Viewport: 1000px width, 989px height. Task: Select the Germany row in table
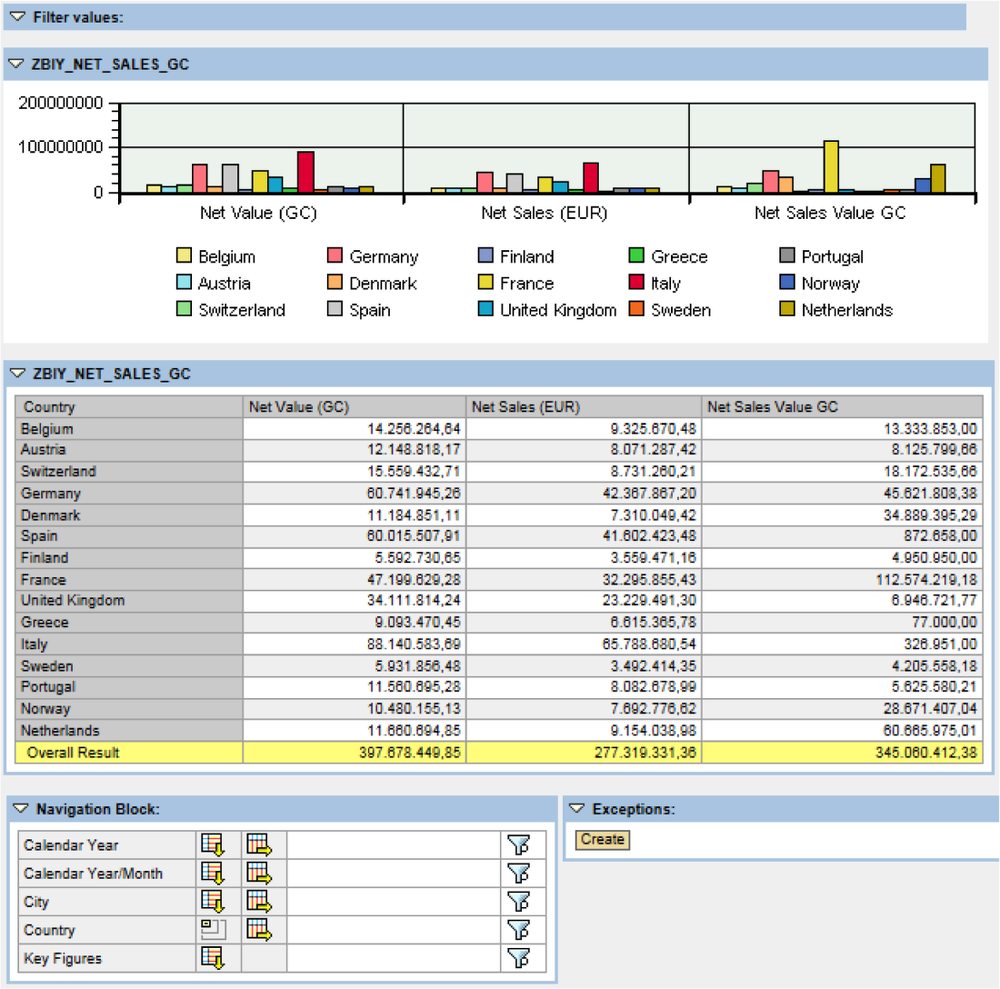pos(51,493)
